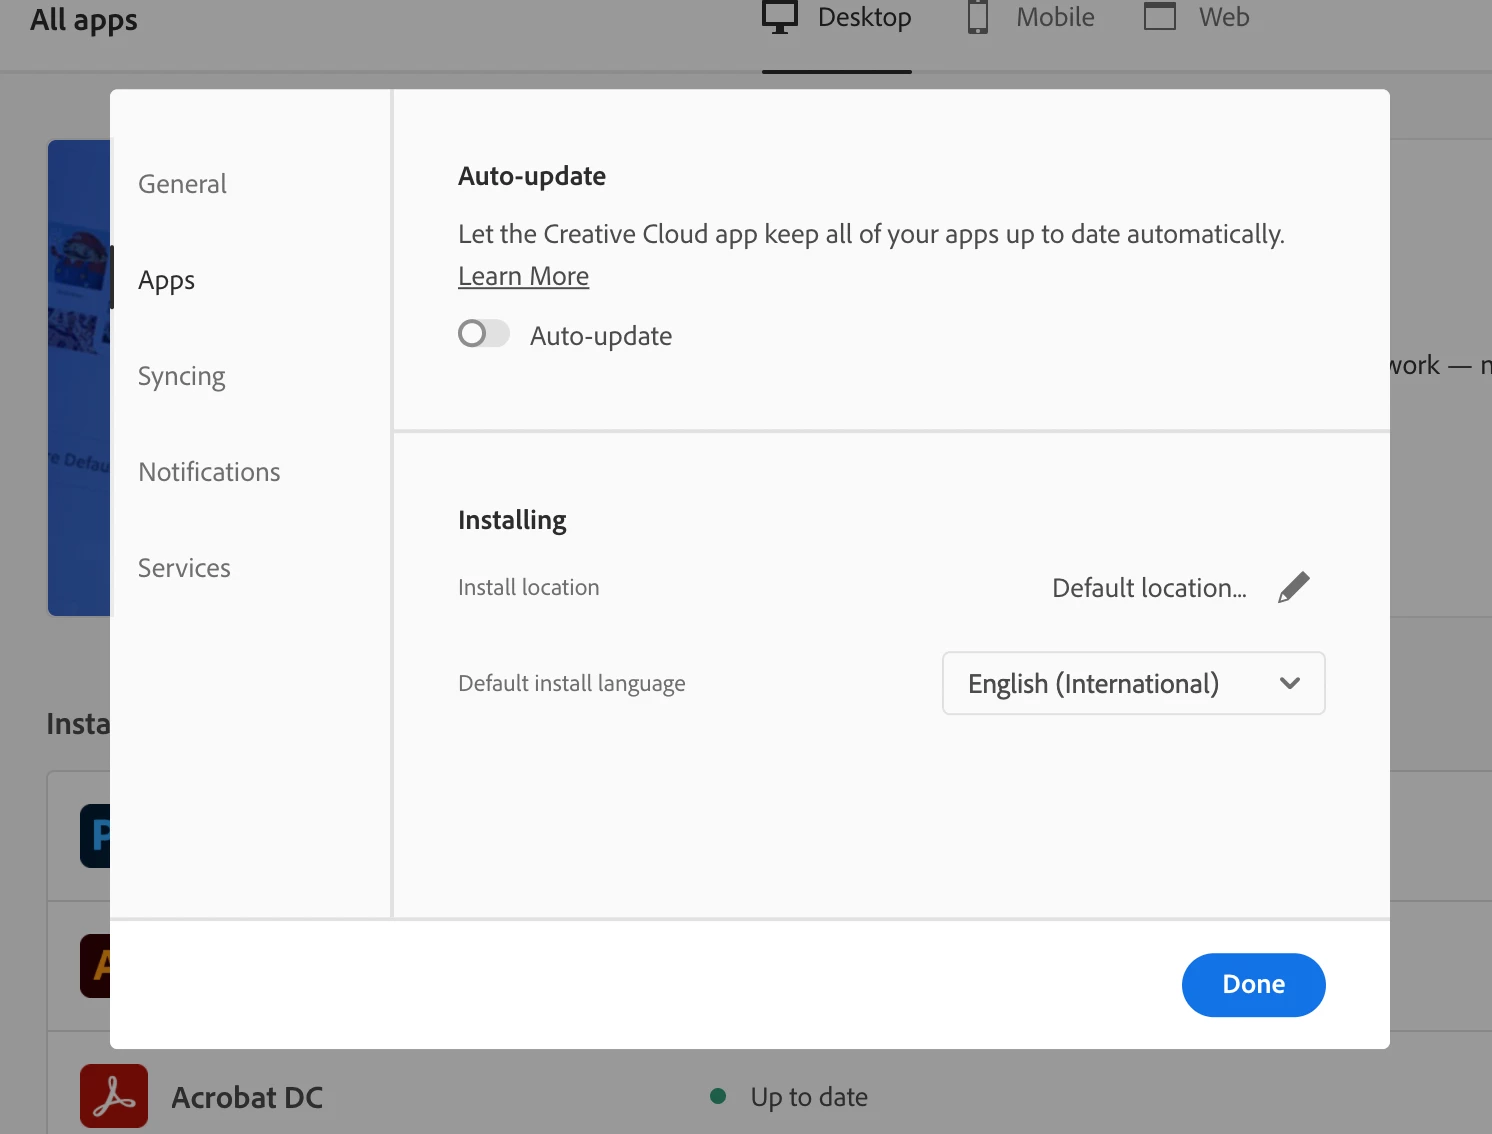Click the Acrobat DC app icon

114,1096
